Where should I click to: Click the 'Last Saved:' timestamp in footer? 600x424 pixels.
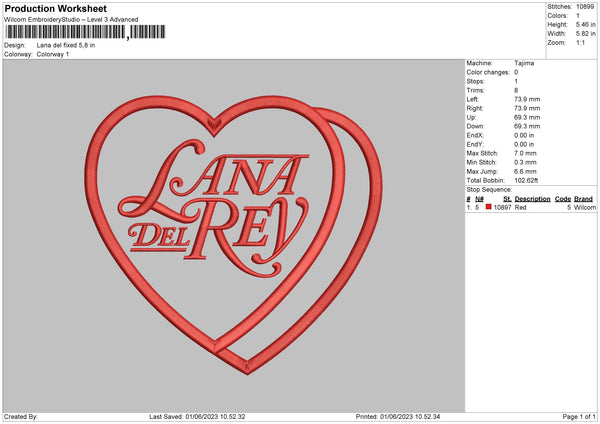click(x=197, y=417)
